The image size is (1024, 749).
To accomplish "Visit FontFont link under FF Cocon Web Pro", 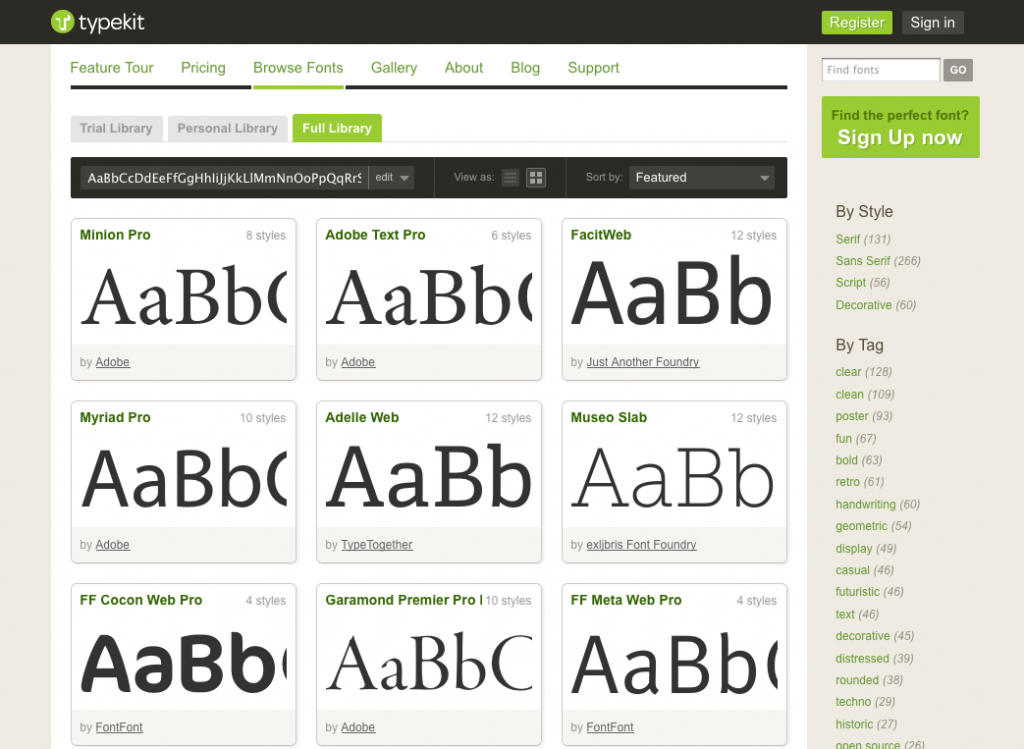I will [119, 727].
